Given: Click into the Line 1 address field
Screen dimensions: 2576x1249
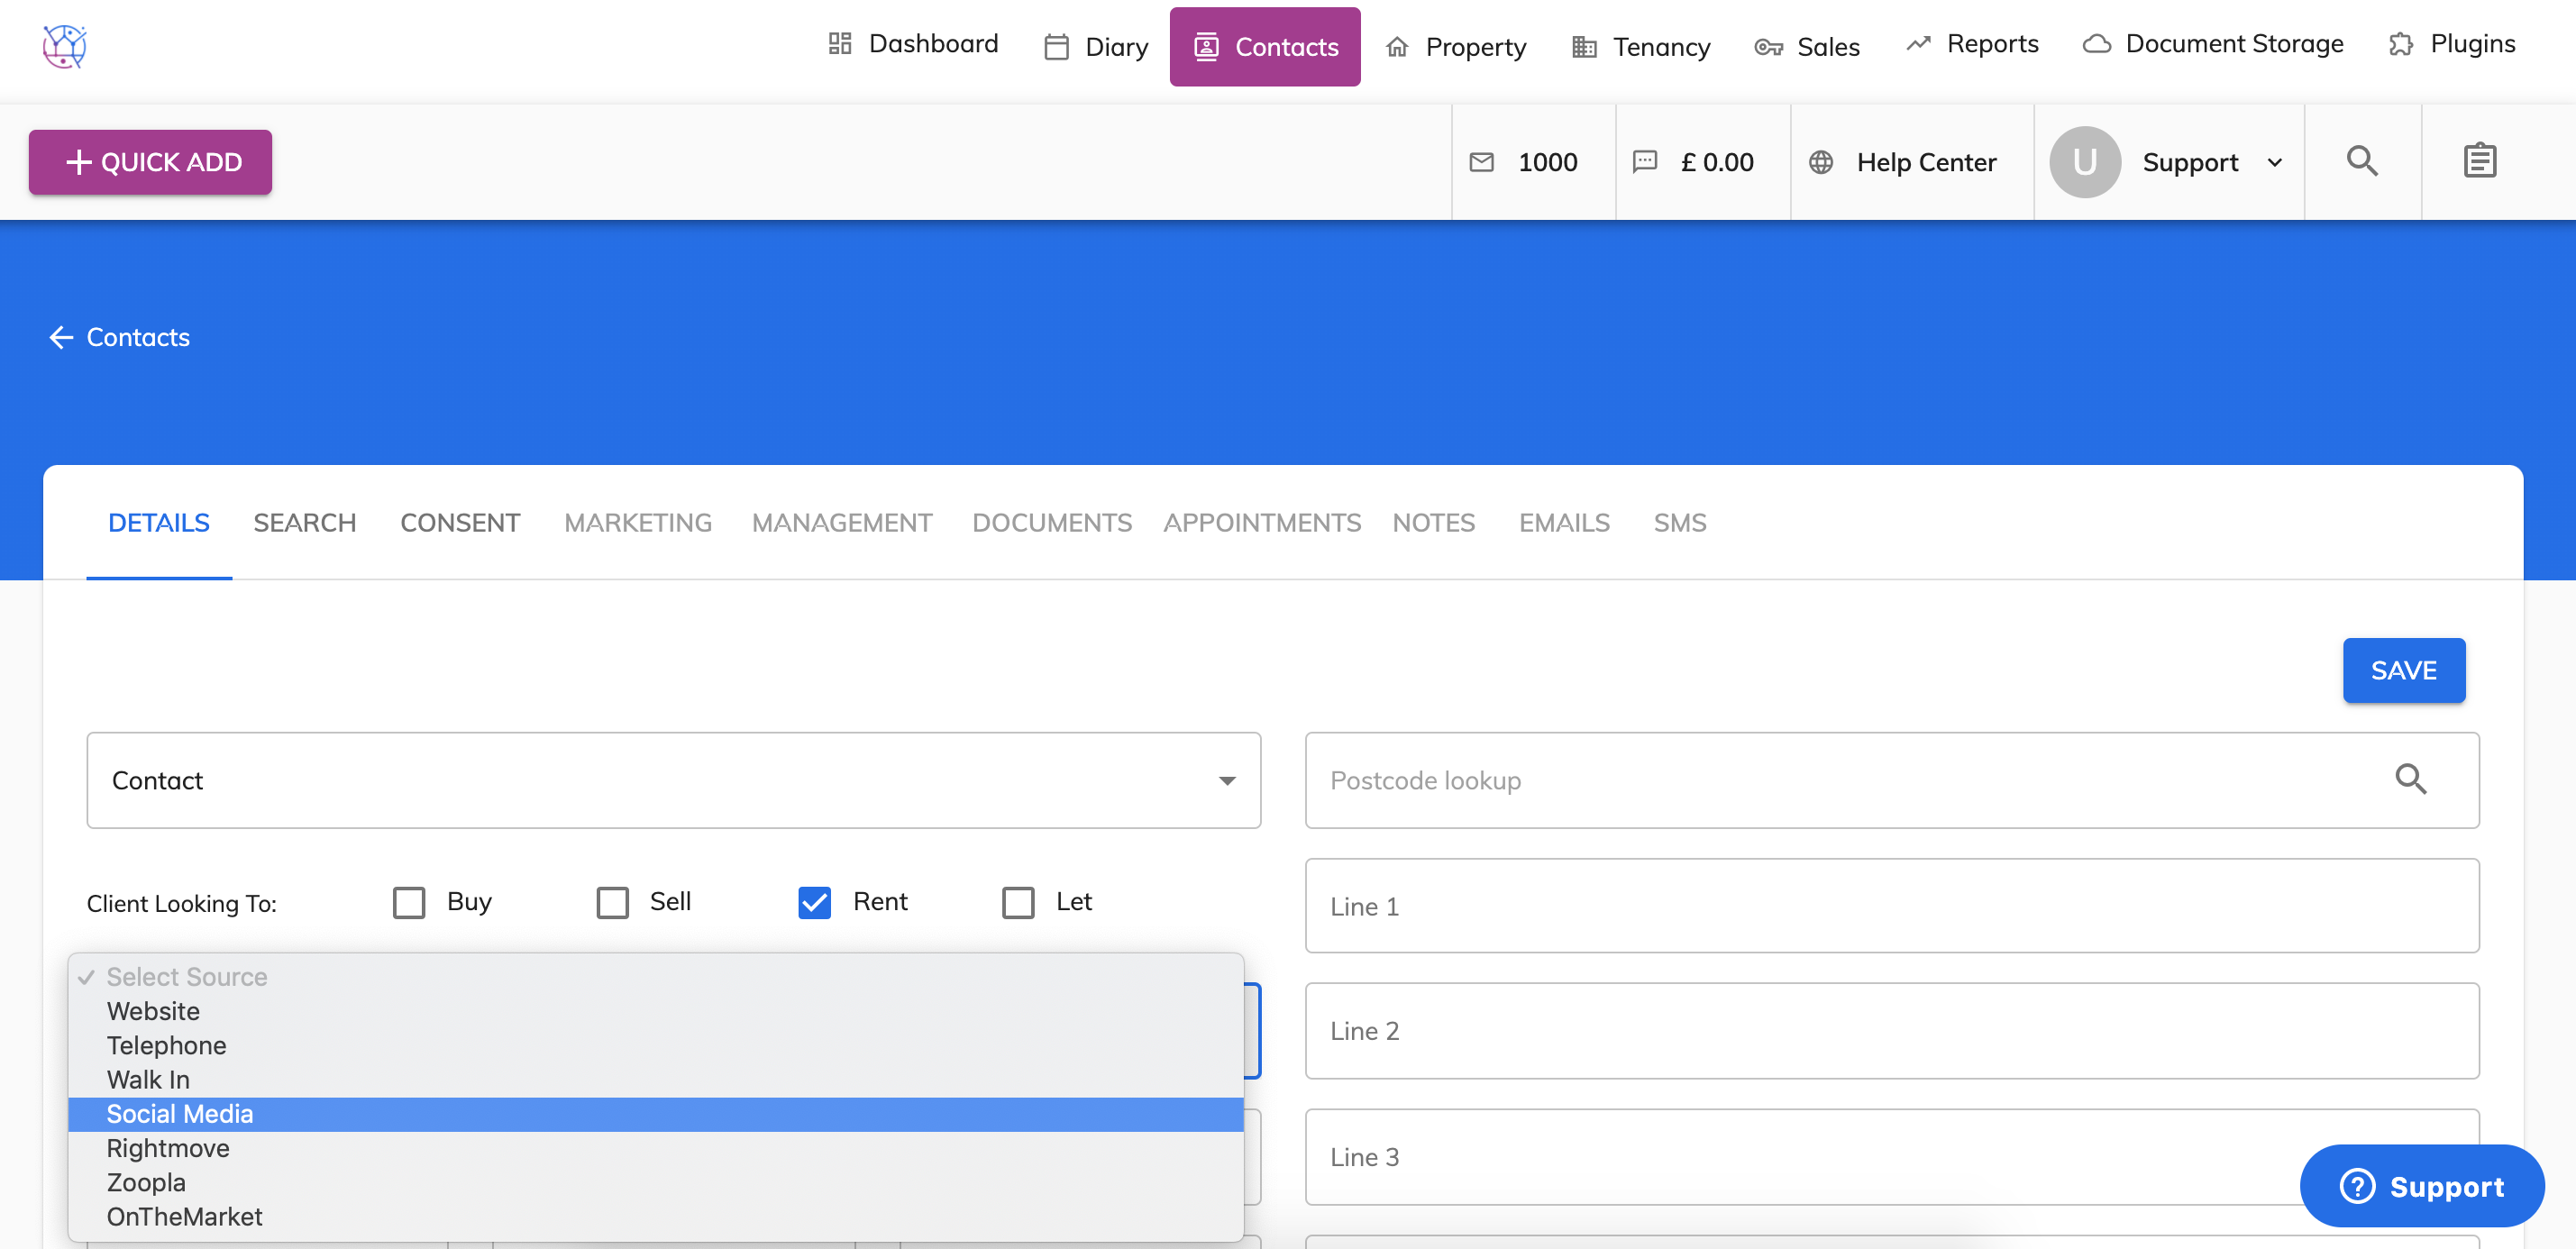Looking at the screenshot, I should (x=1891, y=906).
